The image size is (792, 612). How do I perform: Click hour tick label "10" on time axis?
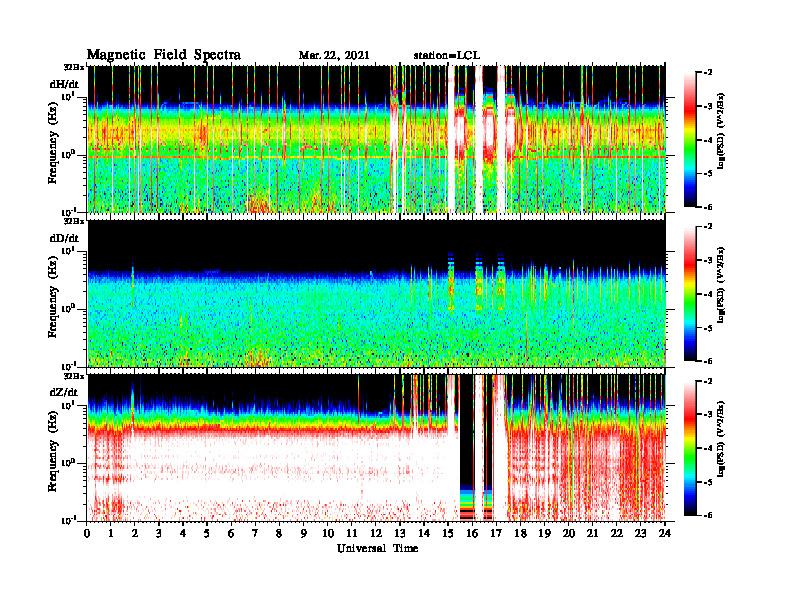328,533
